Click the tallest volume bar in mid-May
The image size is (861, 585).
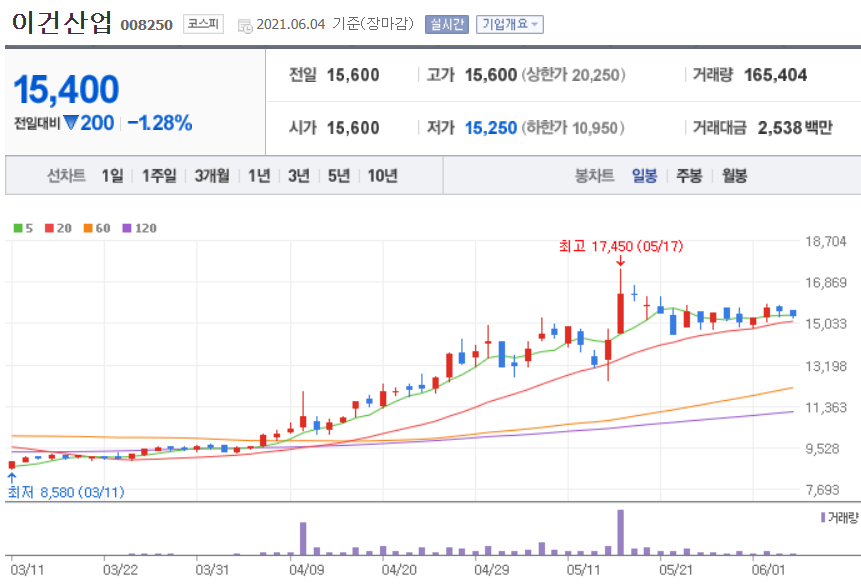pos(620,532)
